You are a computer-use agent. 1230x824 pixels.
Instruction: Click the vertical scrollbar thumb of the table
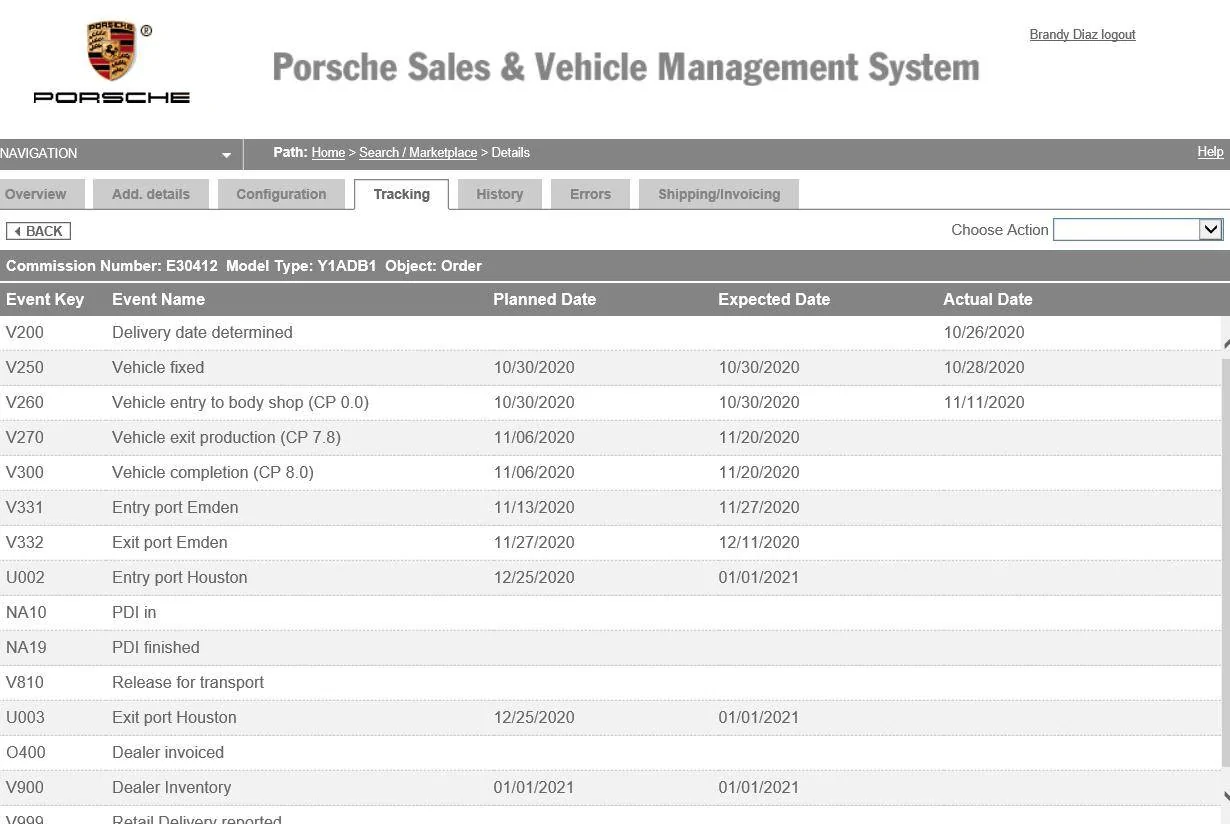tap(1226, 563)
